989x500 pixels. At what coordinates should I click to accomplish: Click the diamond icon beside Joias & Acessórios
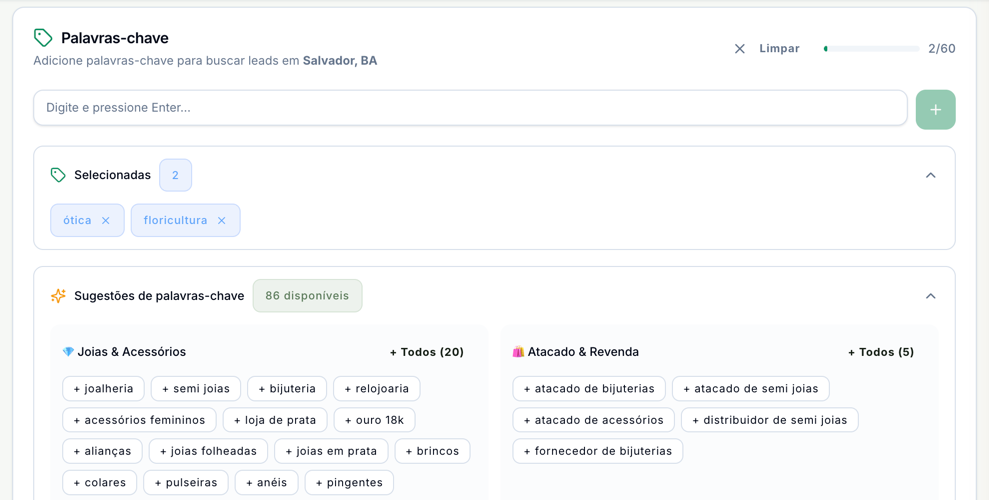[68, 352]
